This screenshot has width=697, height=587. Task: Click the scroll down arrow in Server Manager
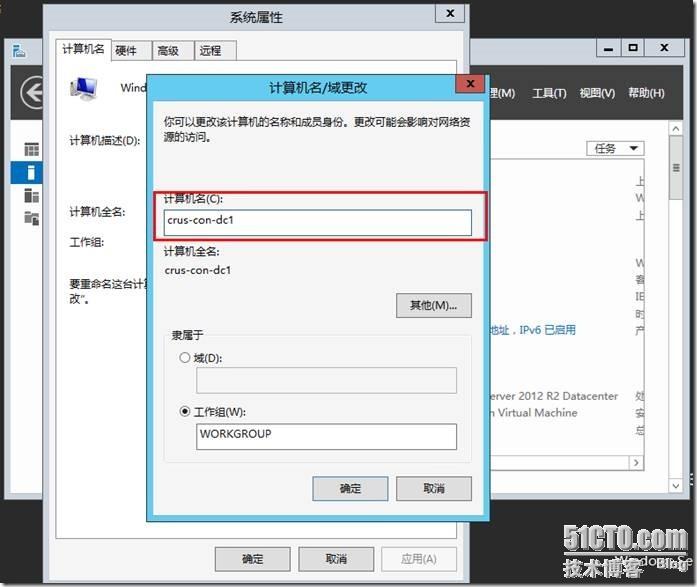676,485
